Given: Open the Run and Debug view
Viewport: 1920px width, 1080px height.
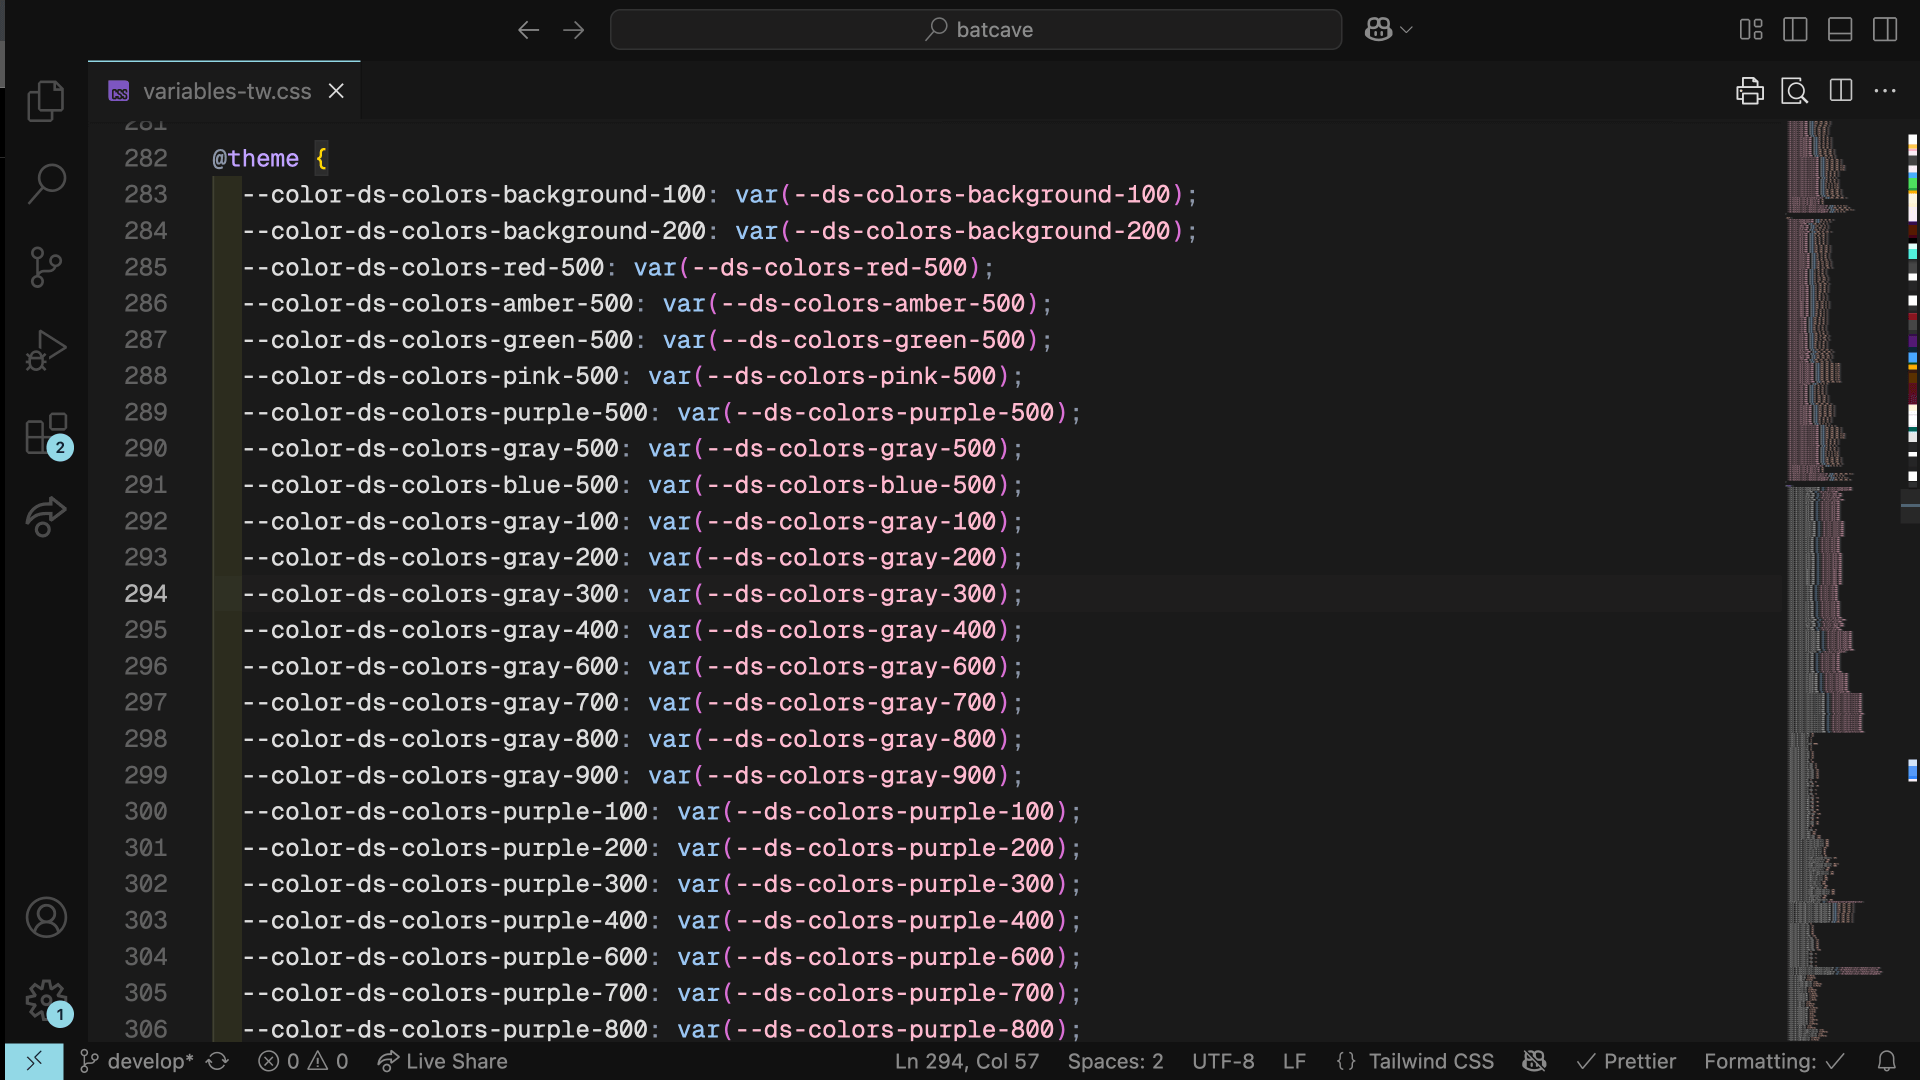Looking at the screenshot, I should coord(46,350).
